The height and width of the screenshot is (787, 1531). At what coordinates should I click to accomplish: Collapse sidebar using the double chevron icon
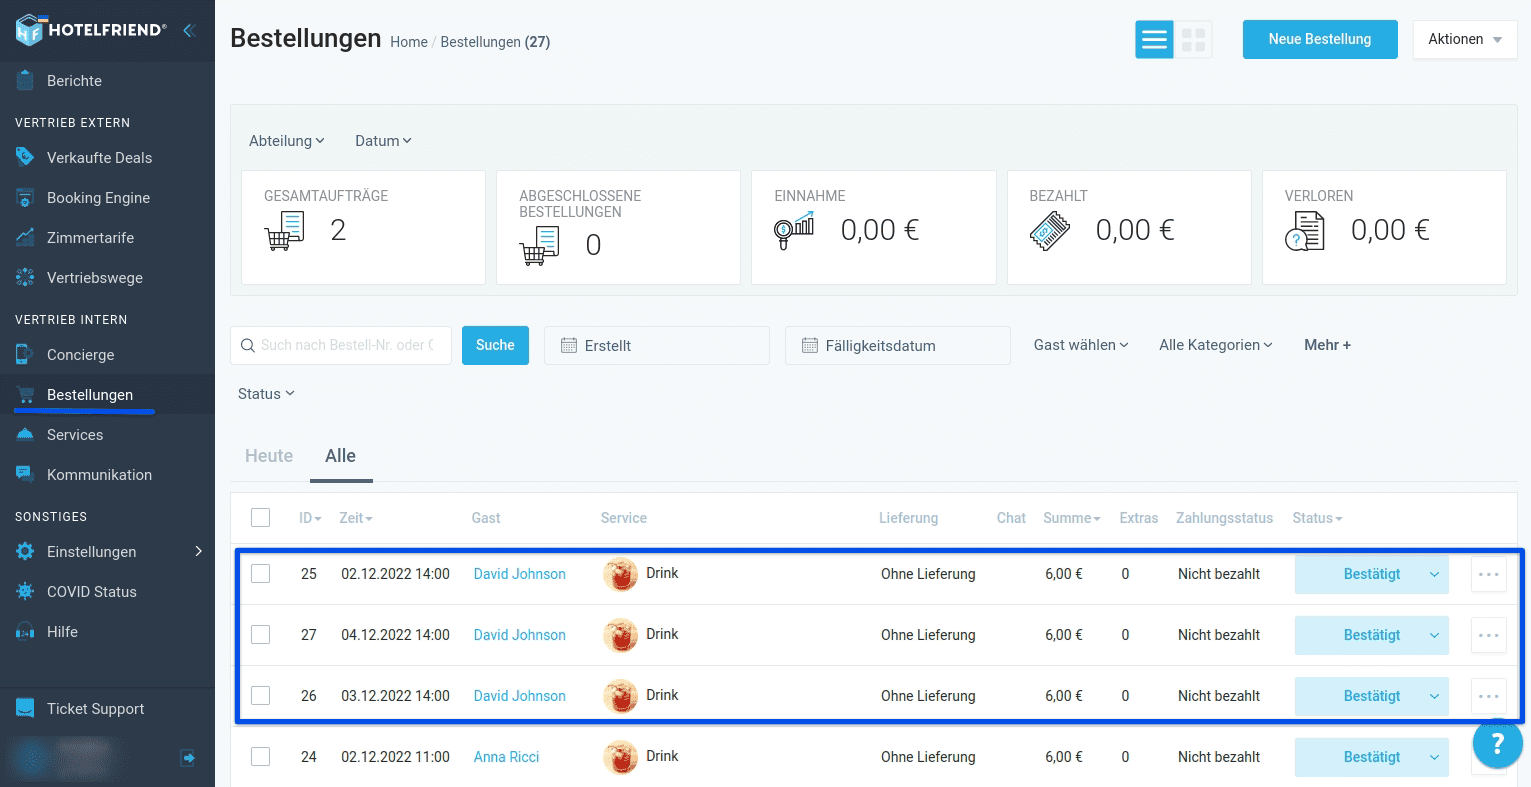pyautogui.click(x=188, y=31)
